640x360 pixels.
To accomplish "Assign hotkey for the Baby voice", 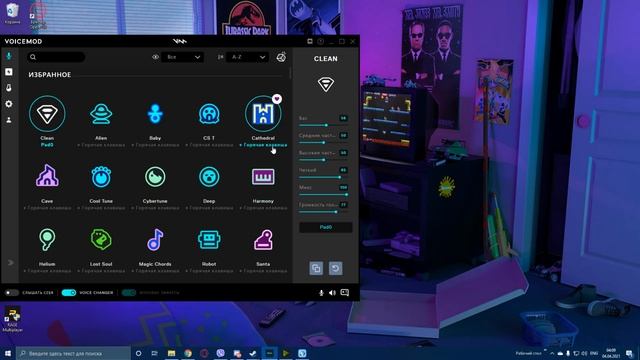I will [x=155, y=145].
